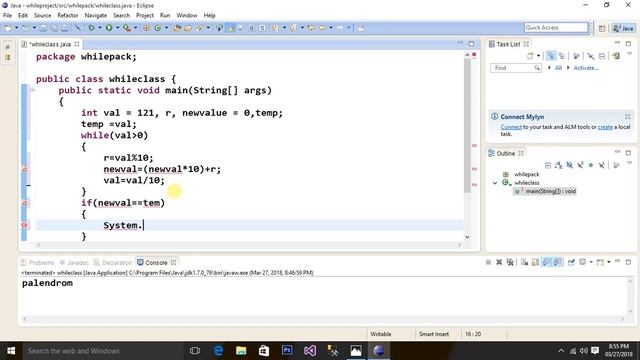Toggle Hide Static Members in Outline
Image resolution: width=640 pixels, height=360 pixels.
pyautogui.click(x=580, y=165)
